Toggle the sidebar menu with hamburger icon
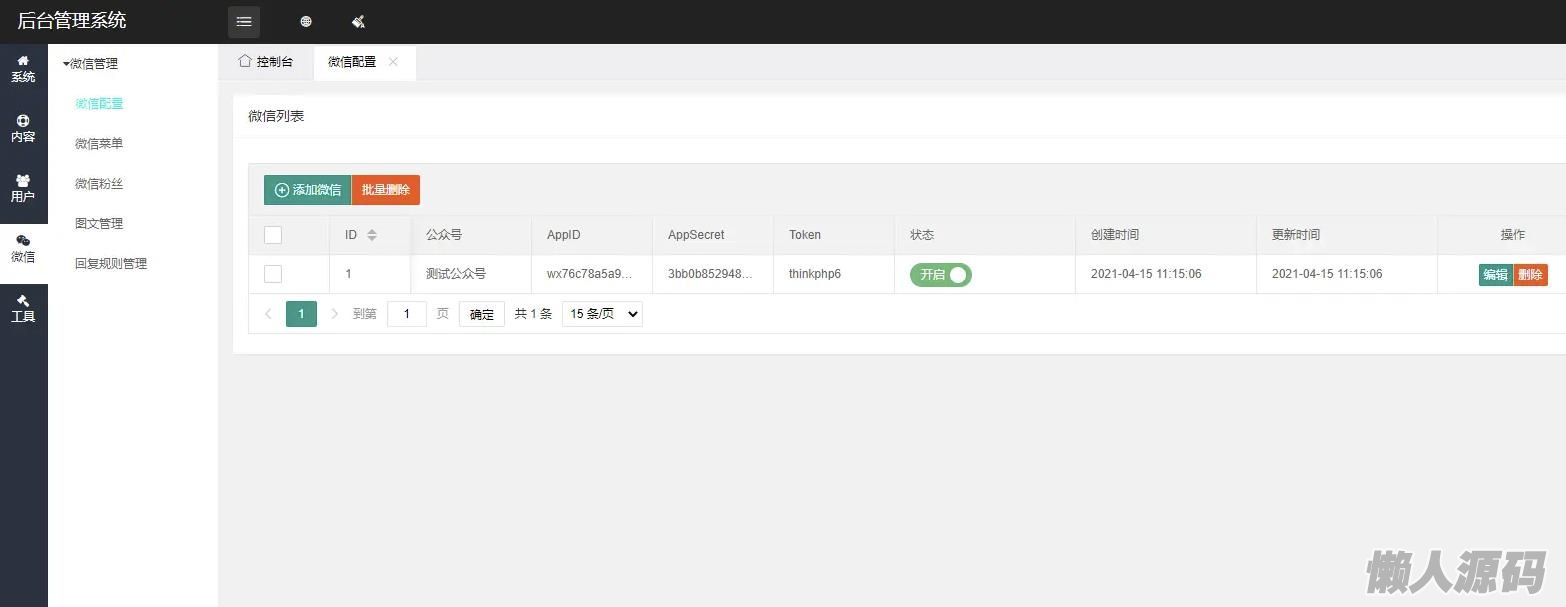 click(244, 21)
